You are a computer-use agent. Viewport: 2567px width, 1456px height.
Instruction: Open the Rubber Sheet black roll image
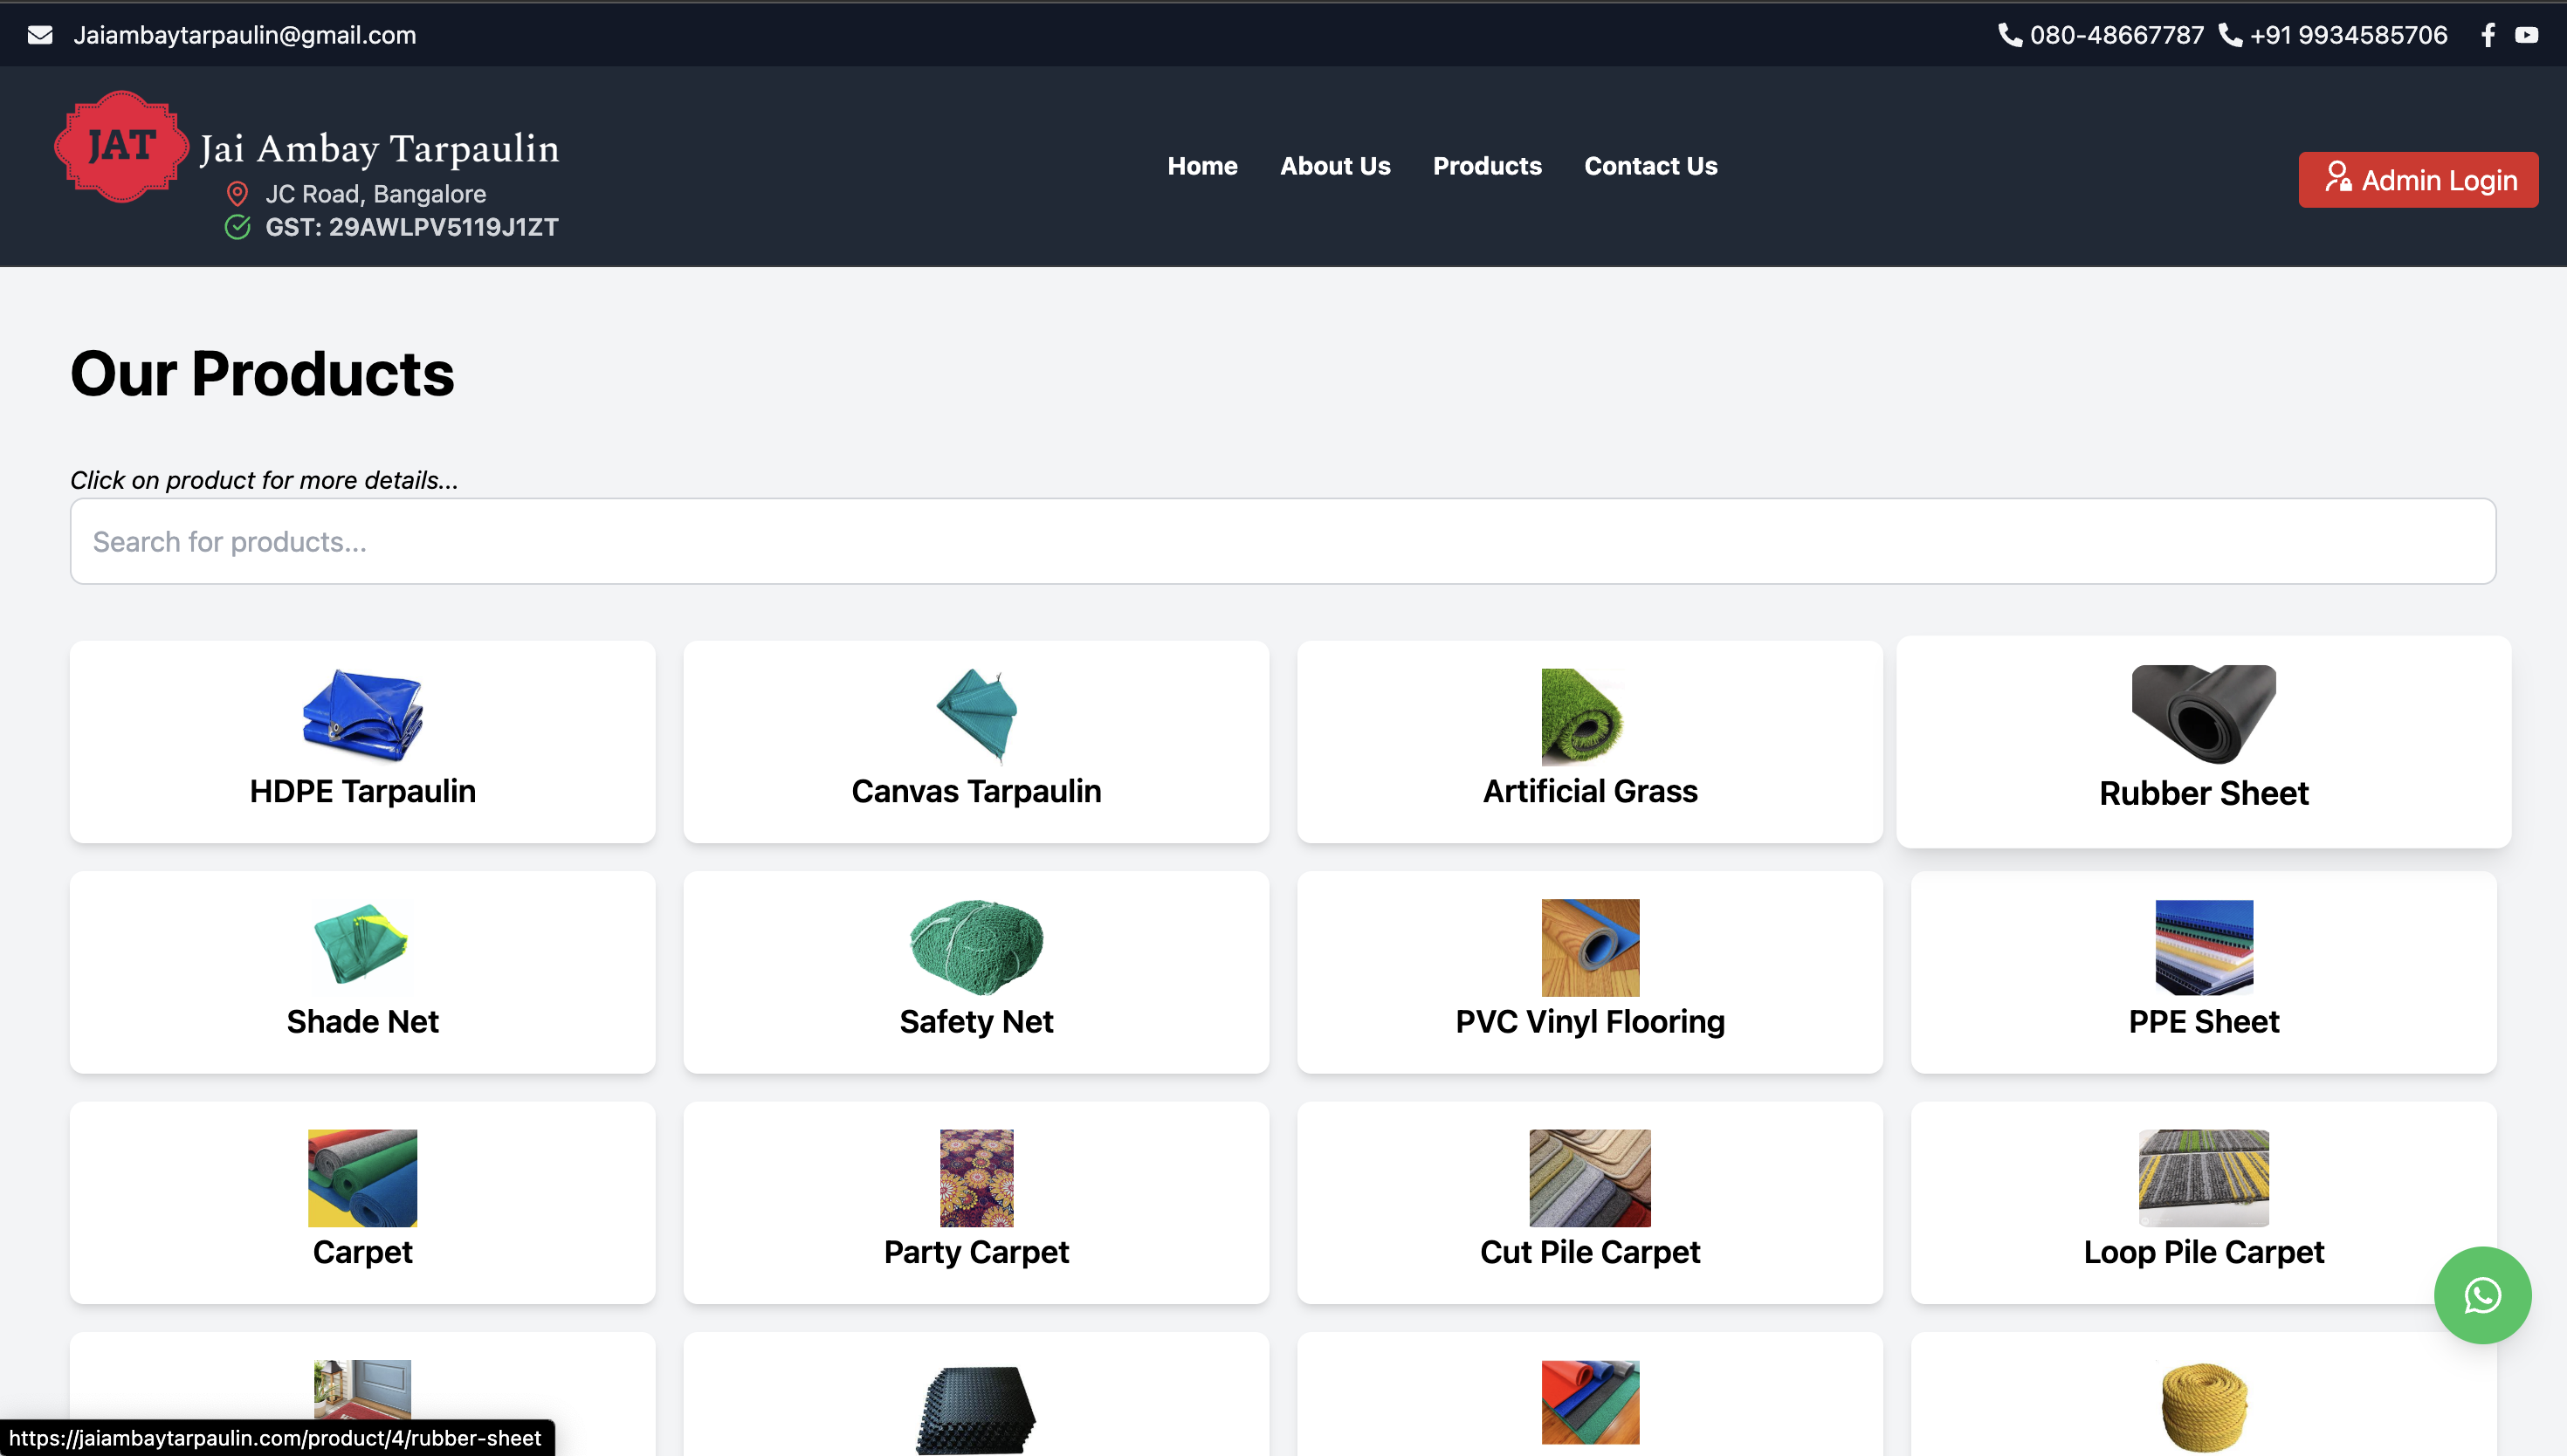[2204, 714]
